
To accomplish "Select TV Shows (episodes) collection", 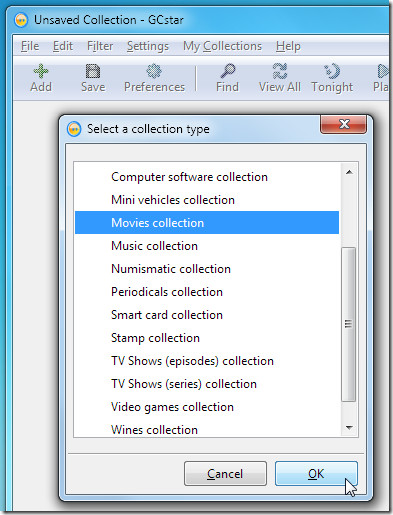I will point(207,361).
